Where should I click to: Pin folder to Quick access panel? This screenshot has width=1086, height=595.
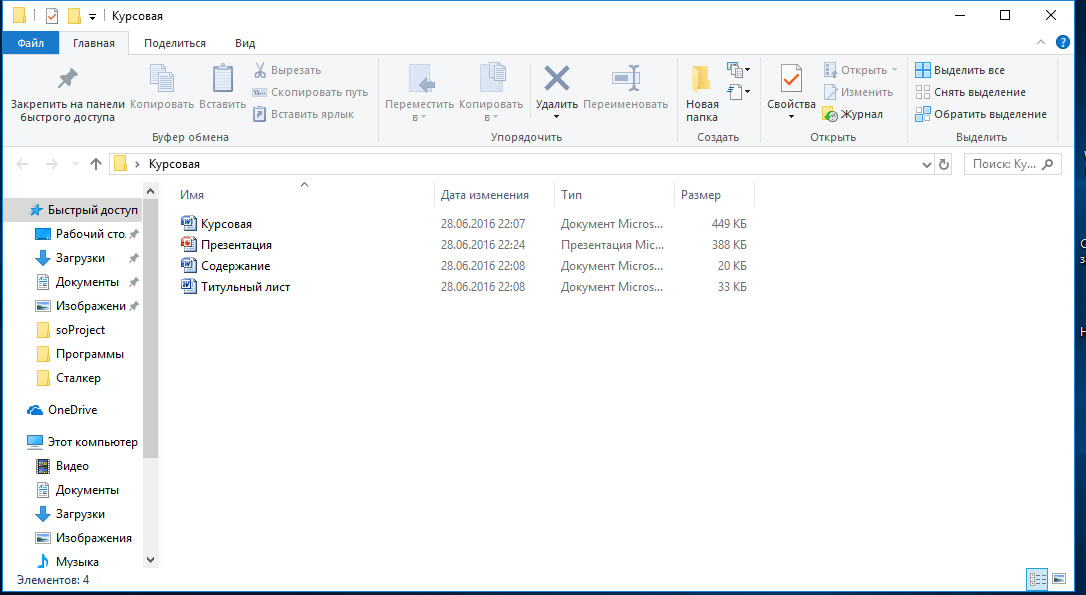click(67, 93)
